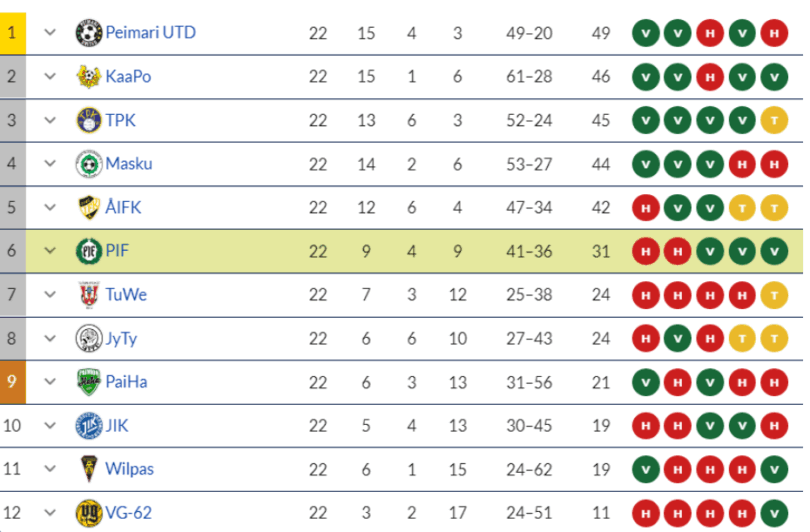This screenshot has width=810, height=532.
Task: Click the TPK team badge
Action: tap(89, 120)
